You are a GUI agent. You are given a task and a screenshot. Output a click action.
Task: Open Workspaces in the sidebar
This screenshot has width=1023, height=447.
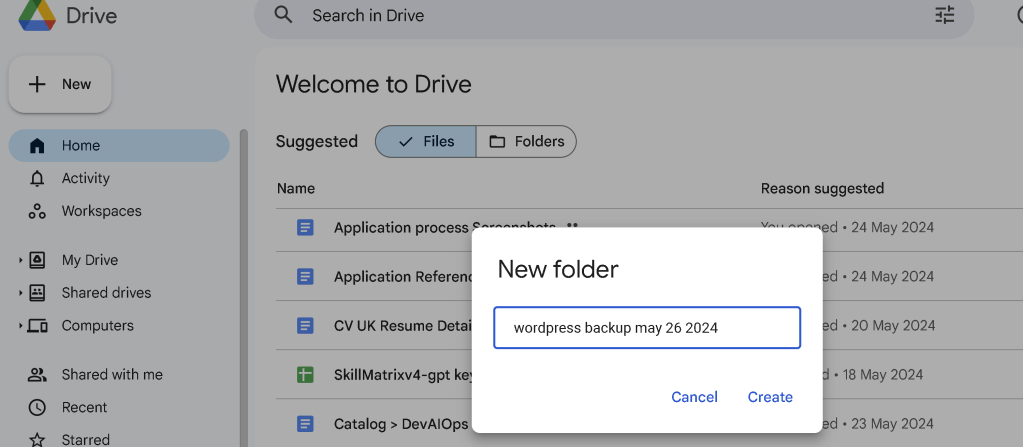click(x=101, y=211)
